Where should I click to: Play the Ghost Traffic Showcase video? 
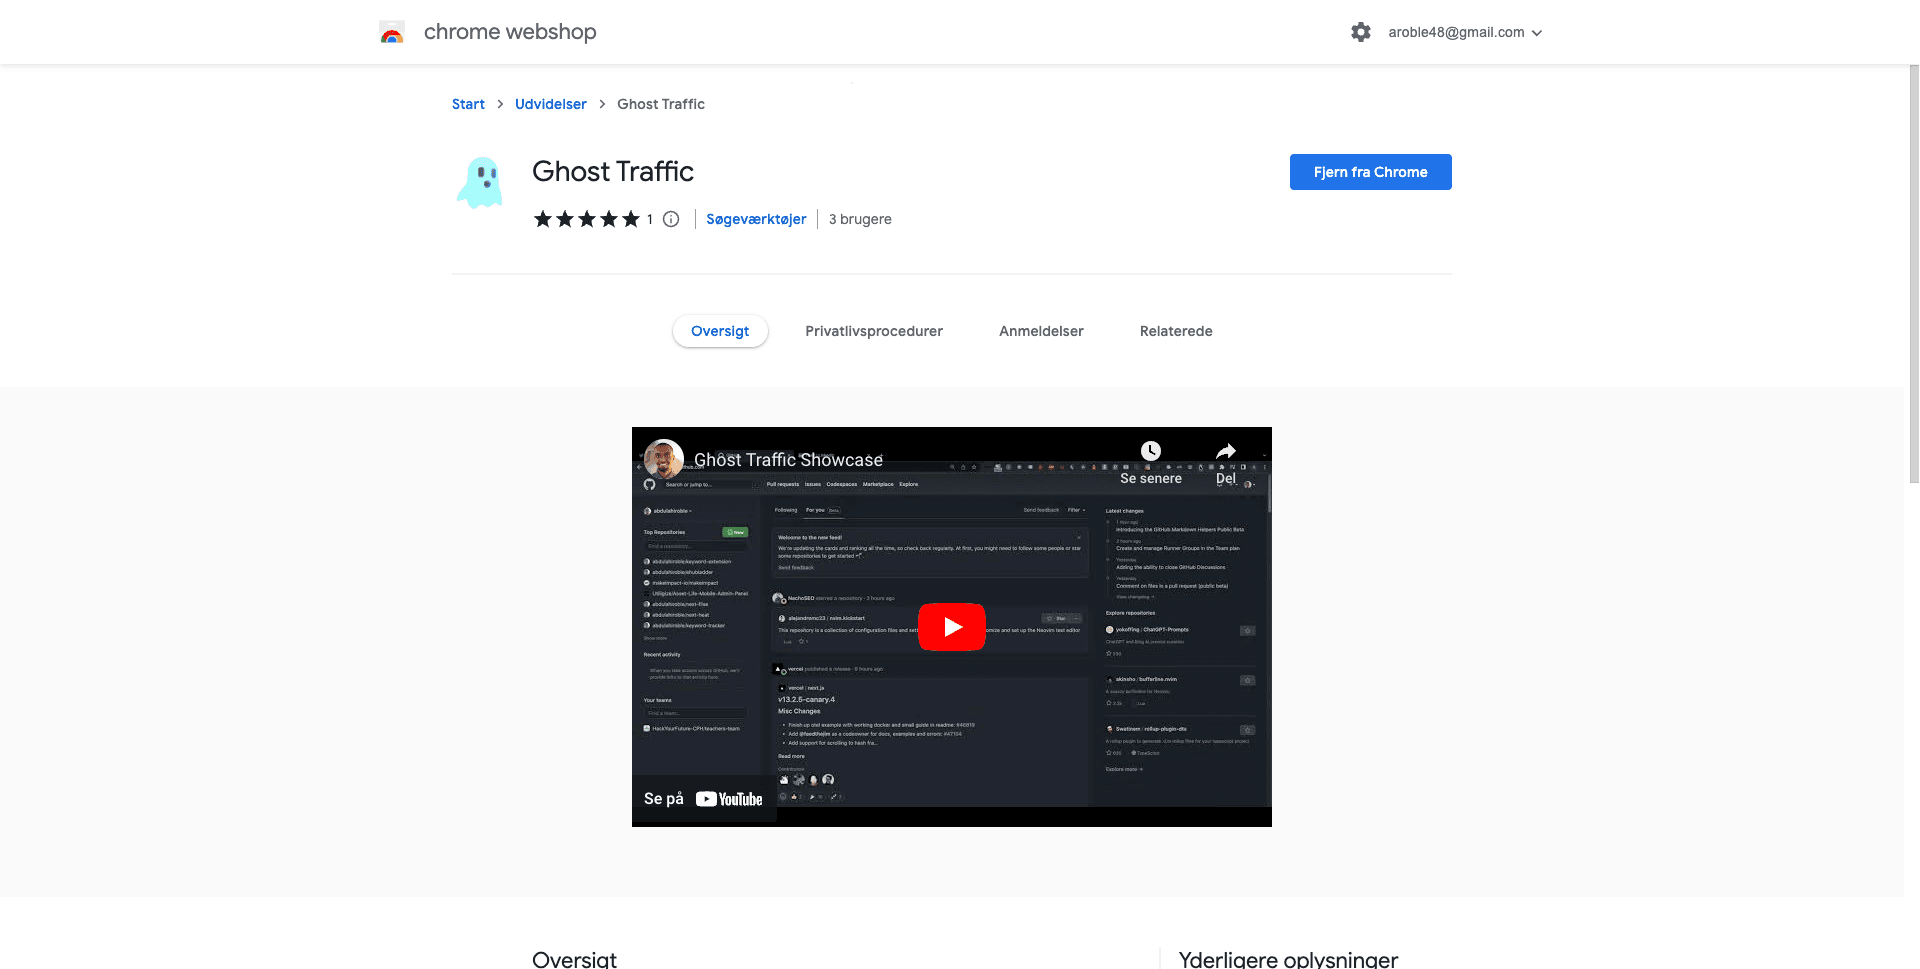click(x=952, y=627)
